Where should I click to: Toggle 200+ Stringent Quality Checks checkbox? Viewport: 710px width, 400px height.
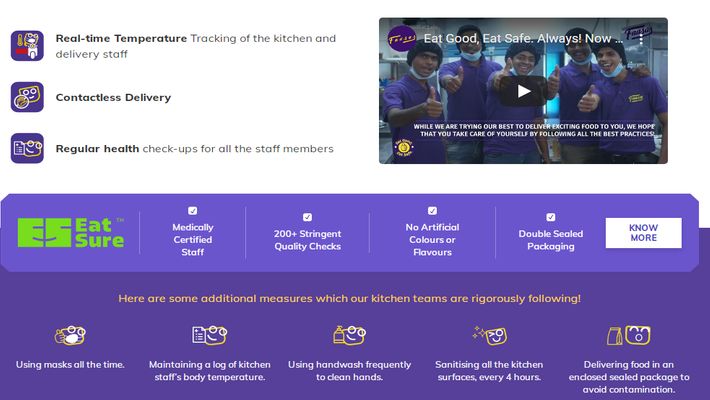click(x=307, y=217)
